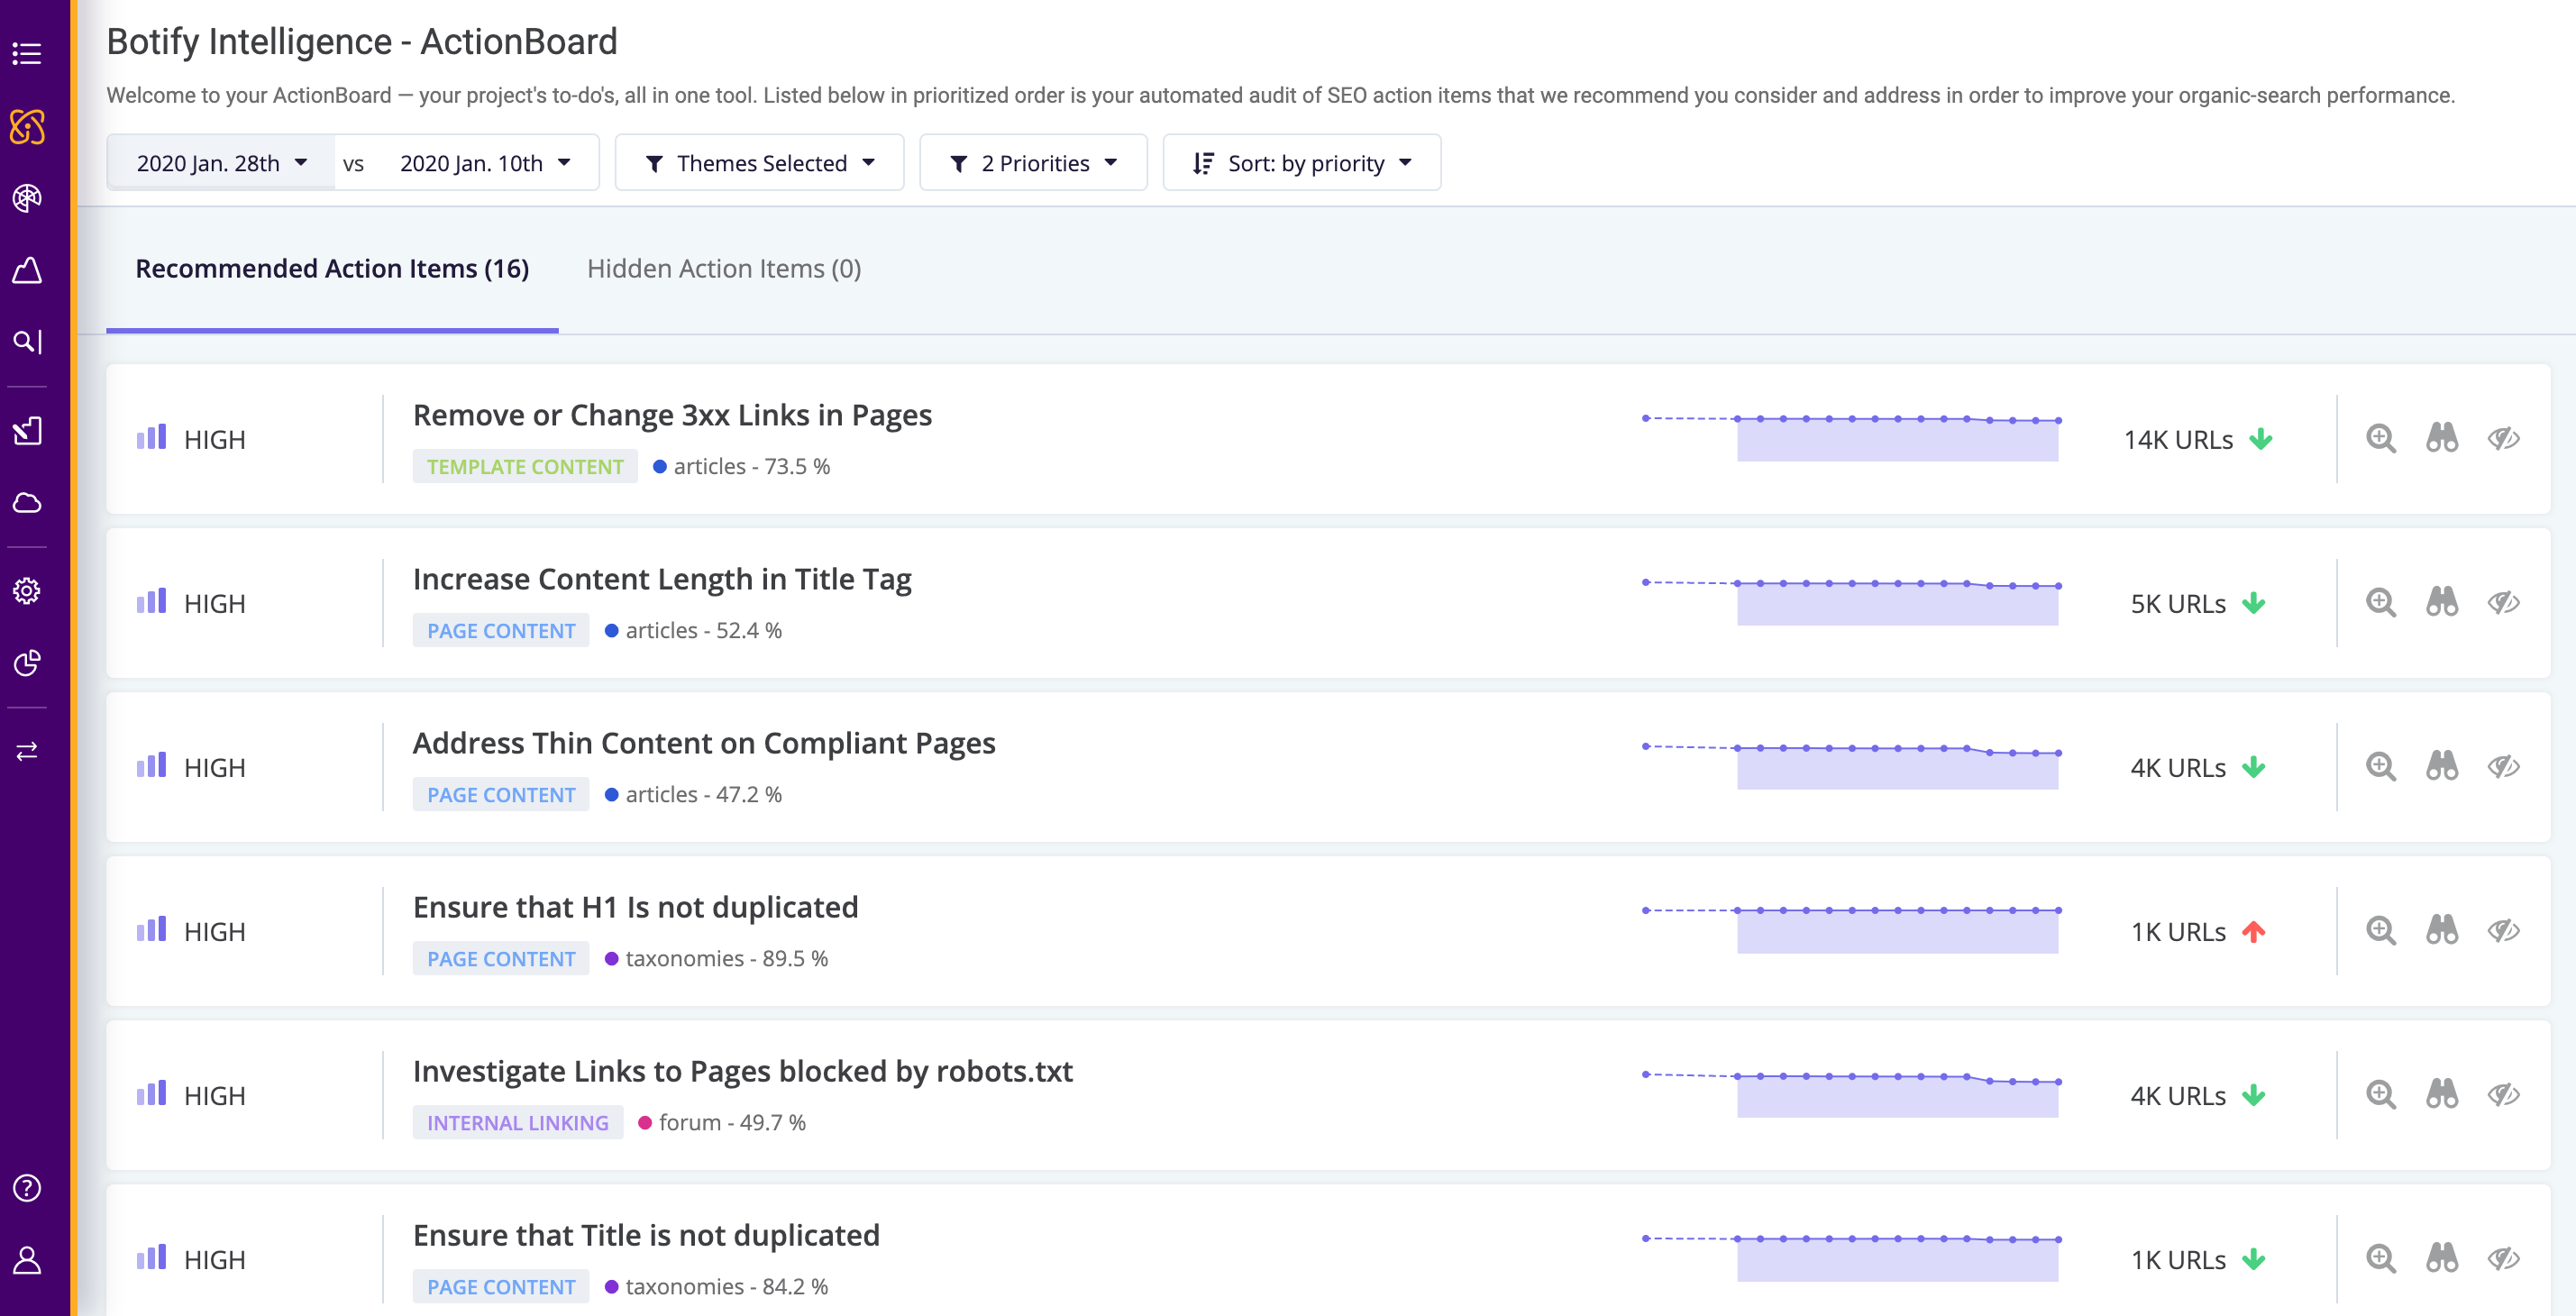Expand the Themes Selected filter
This screenshot has height=1316, width=2576.
click(x=759, y=162)
